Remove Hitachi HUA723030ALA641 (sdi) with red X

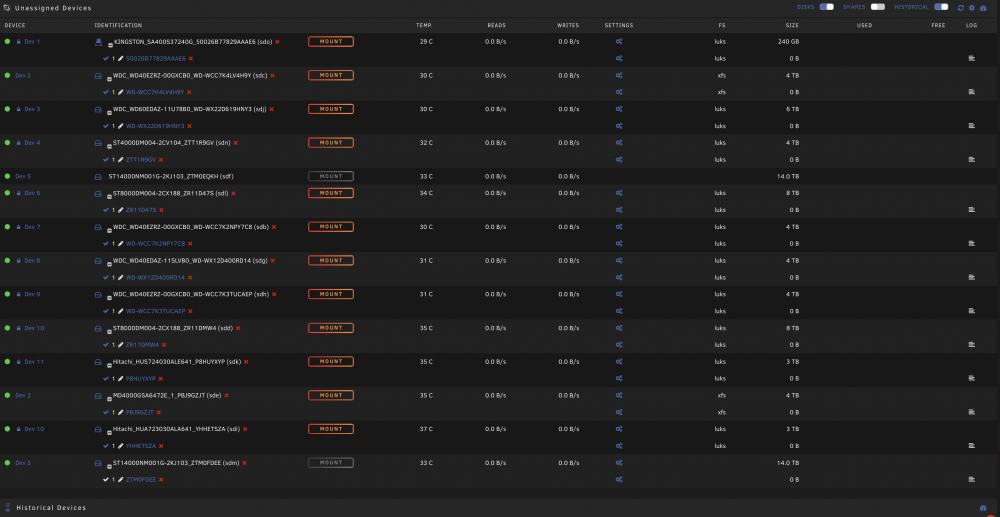245,429
